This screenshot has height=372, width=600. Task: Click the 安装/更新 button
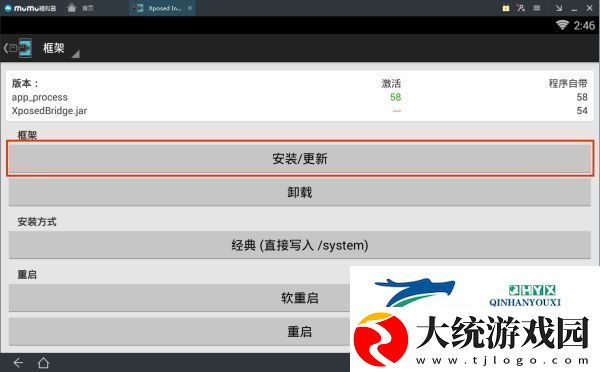[300, 158]
